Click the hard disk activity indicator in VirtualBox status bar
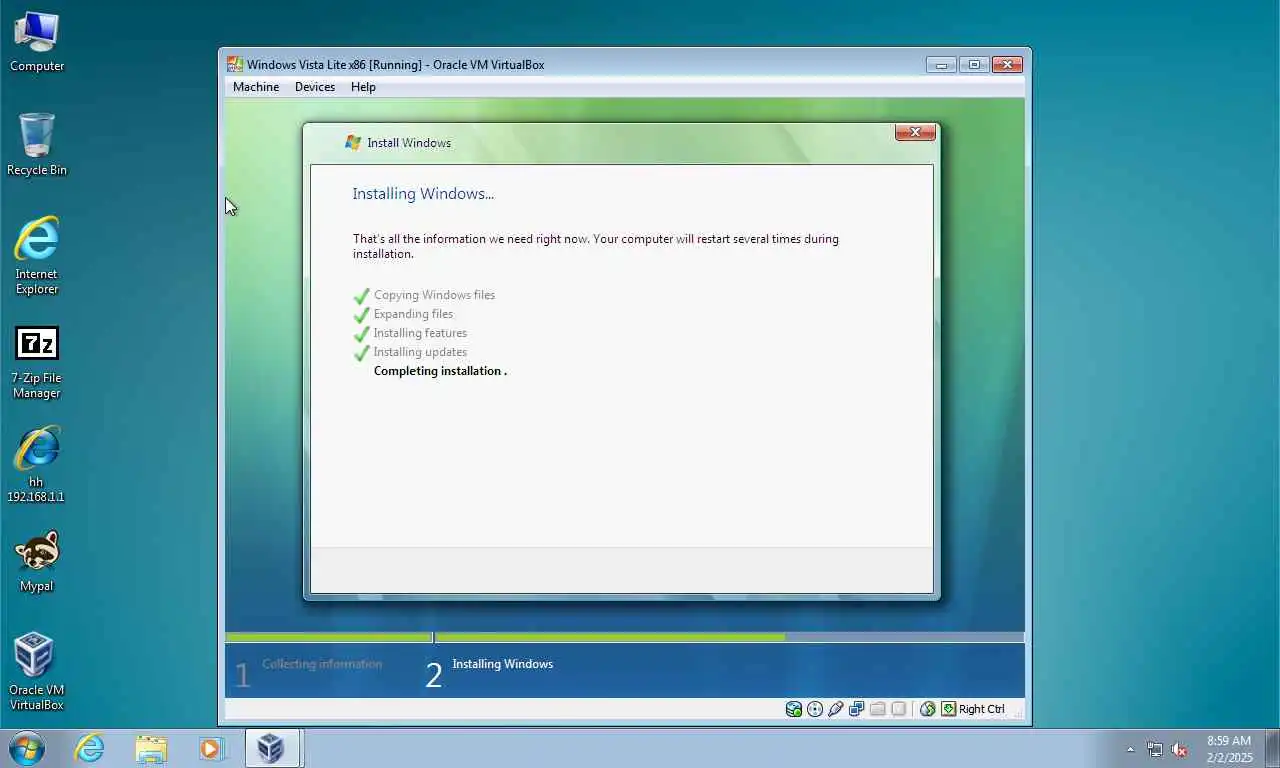 click(x=794, y=709)
